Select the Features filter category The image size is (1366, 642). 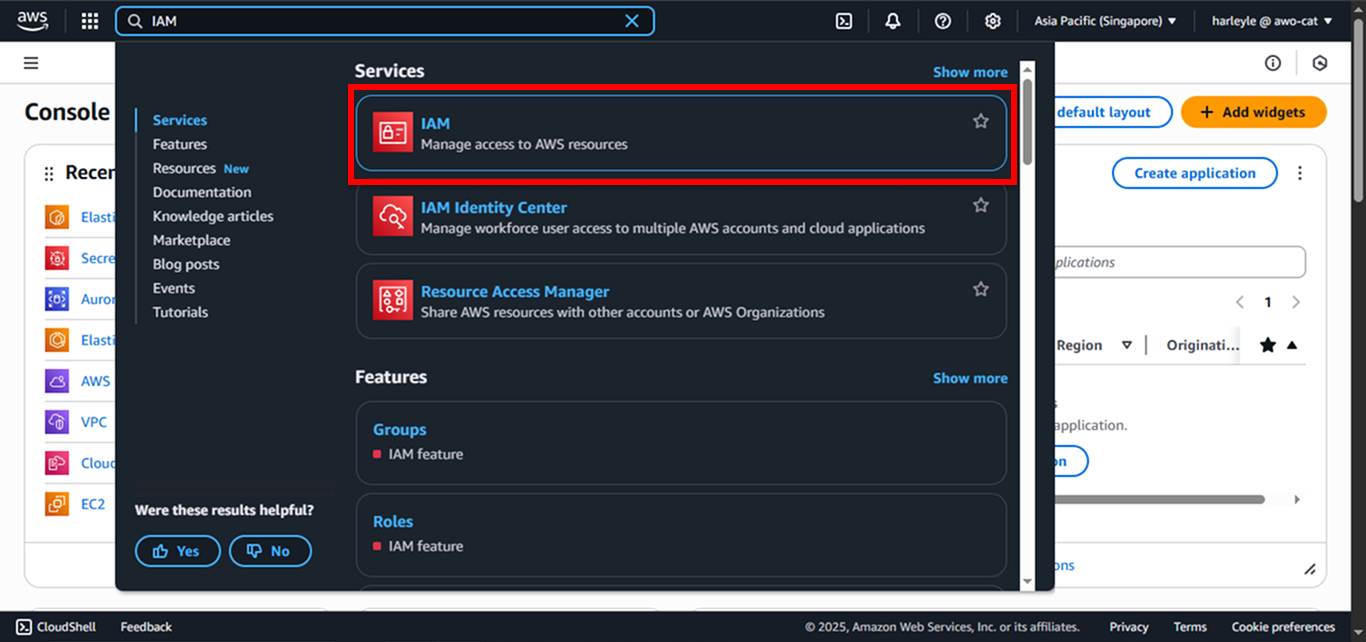(x=180, y=144)
